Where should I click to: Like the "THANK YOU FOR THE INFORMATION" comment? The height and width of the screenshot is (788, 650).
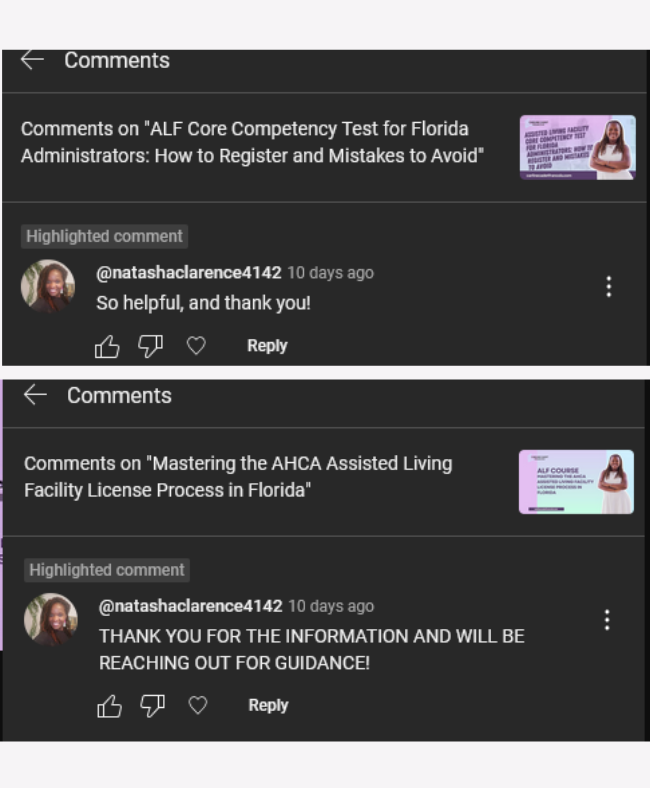(x=109, y=706)
